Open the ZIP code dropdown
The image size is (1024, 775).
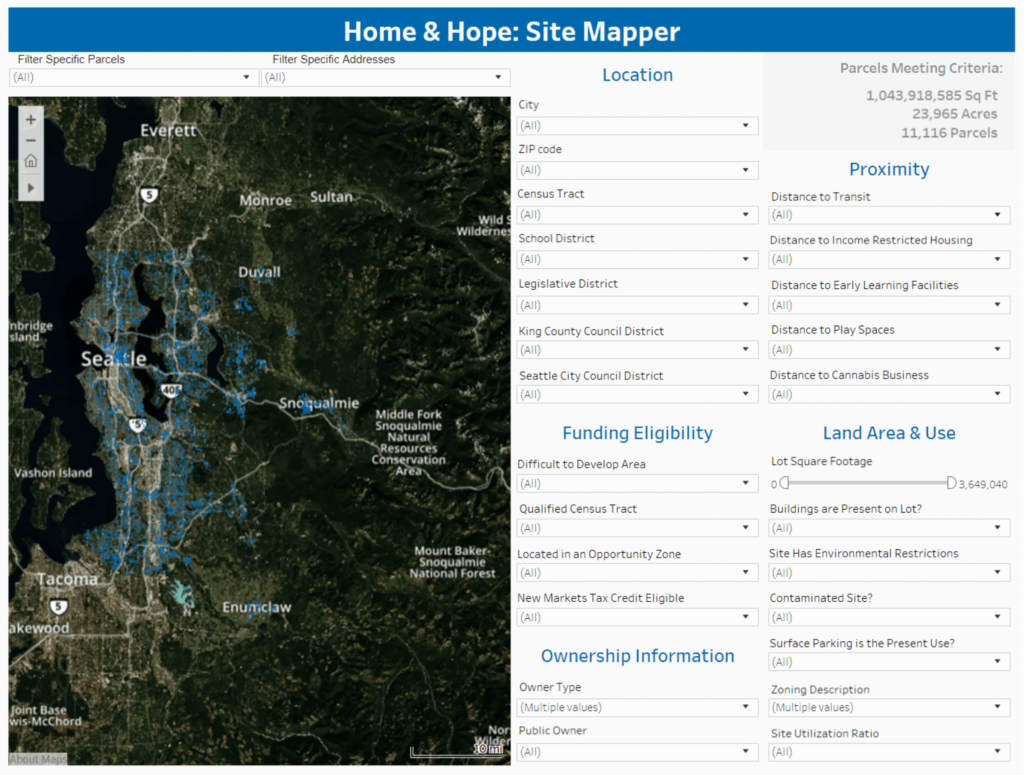click(747, 170)
